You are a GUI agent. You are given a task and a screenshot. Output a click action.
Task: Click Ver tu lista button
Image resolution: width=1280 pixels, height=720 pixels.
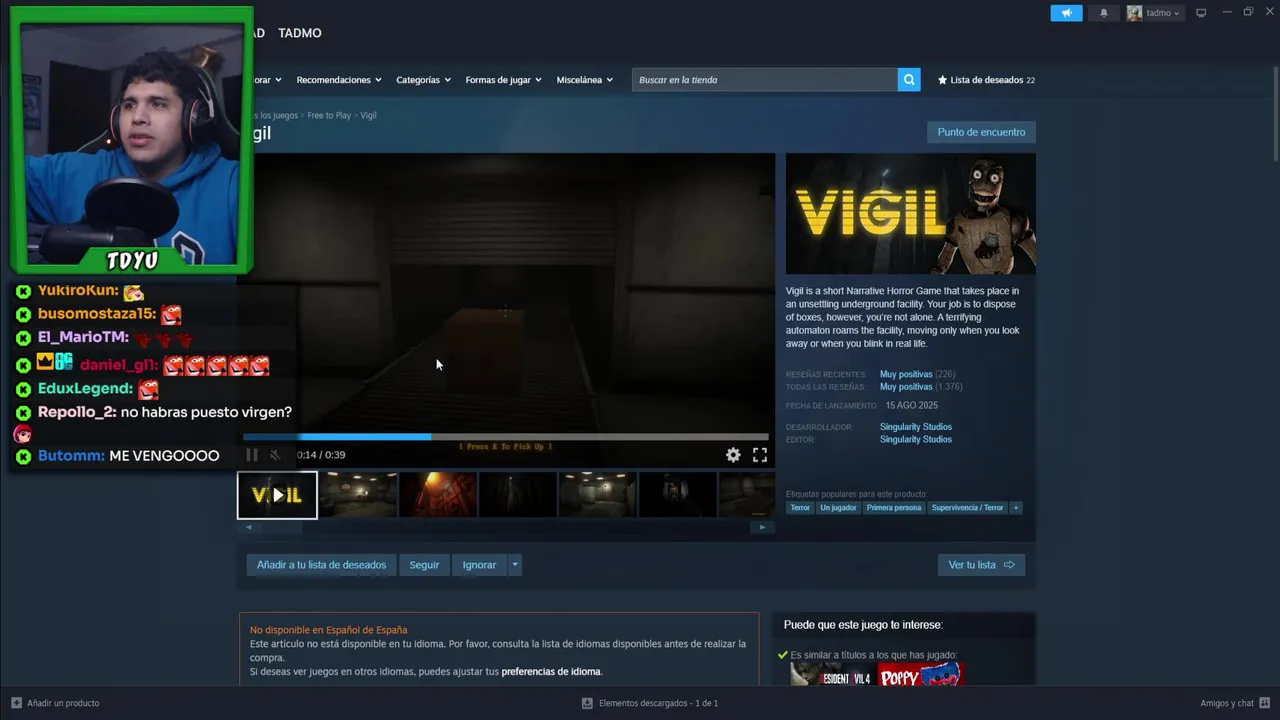[981, 565]
